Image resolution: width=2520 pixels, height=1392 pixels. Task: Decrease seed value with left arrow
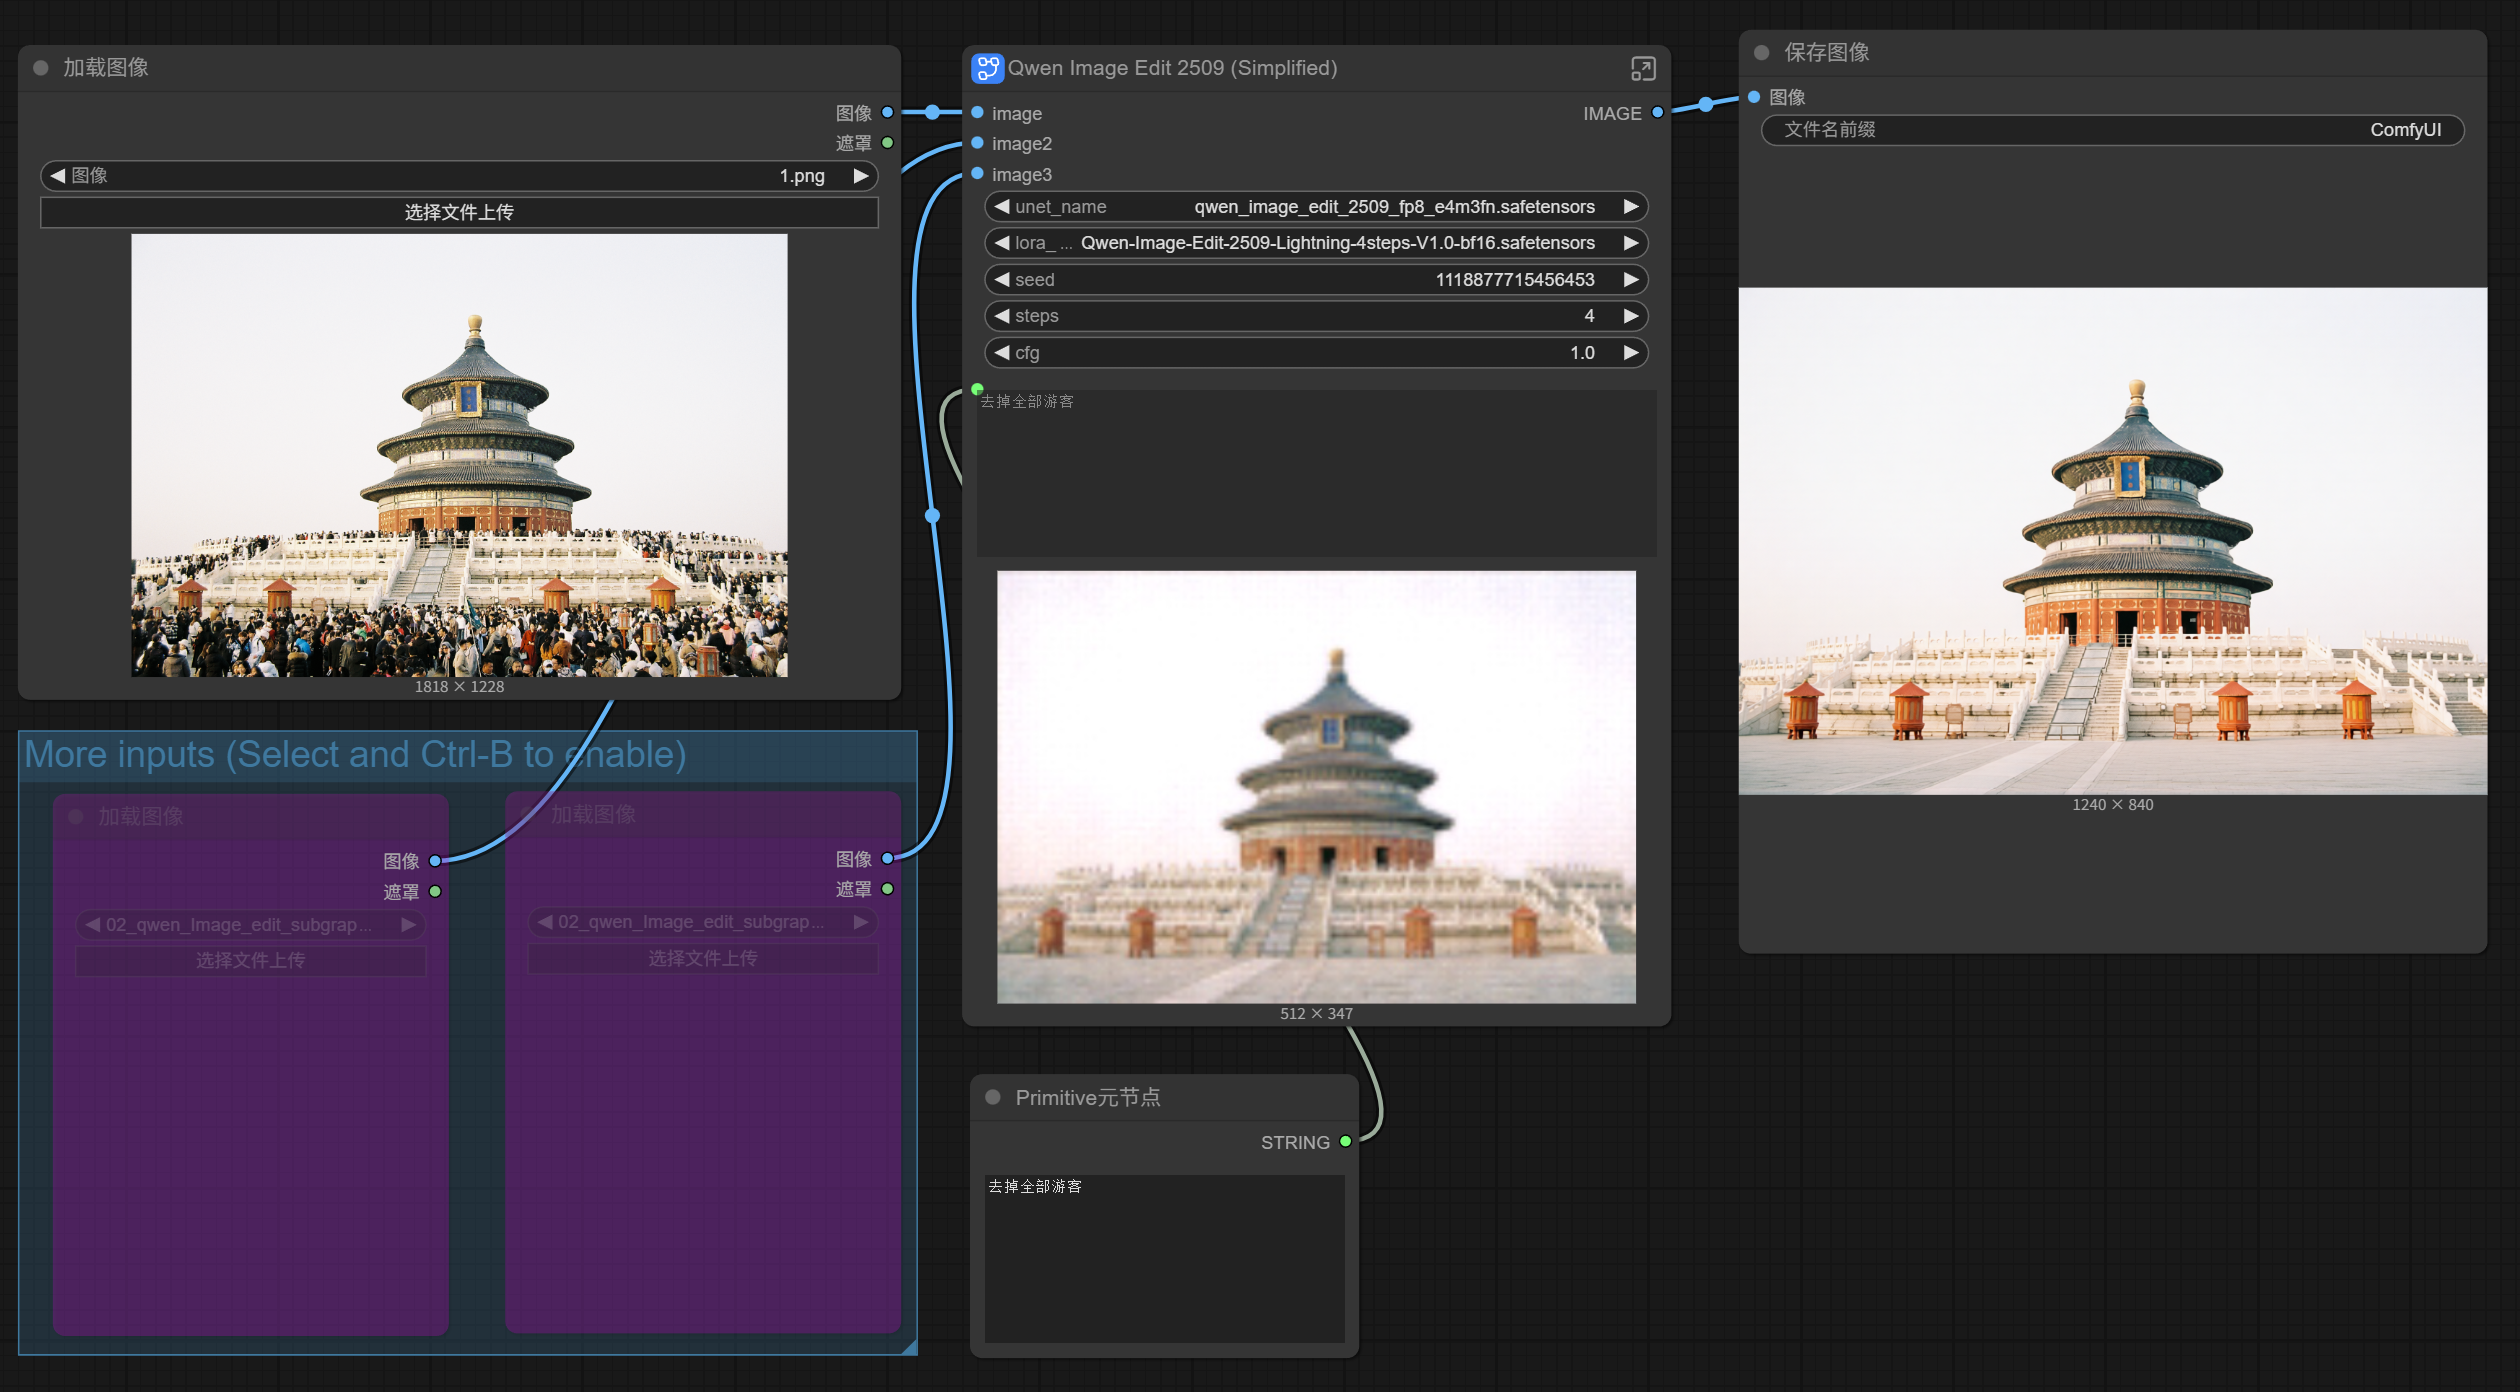coord(1001,280)
